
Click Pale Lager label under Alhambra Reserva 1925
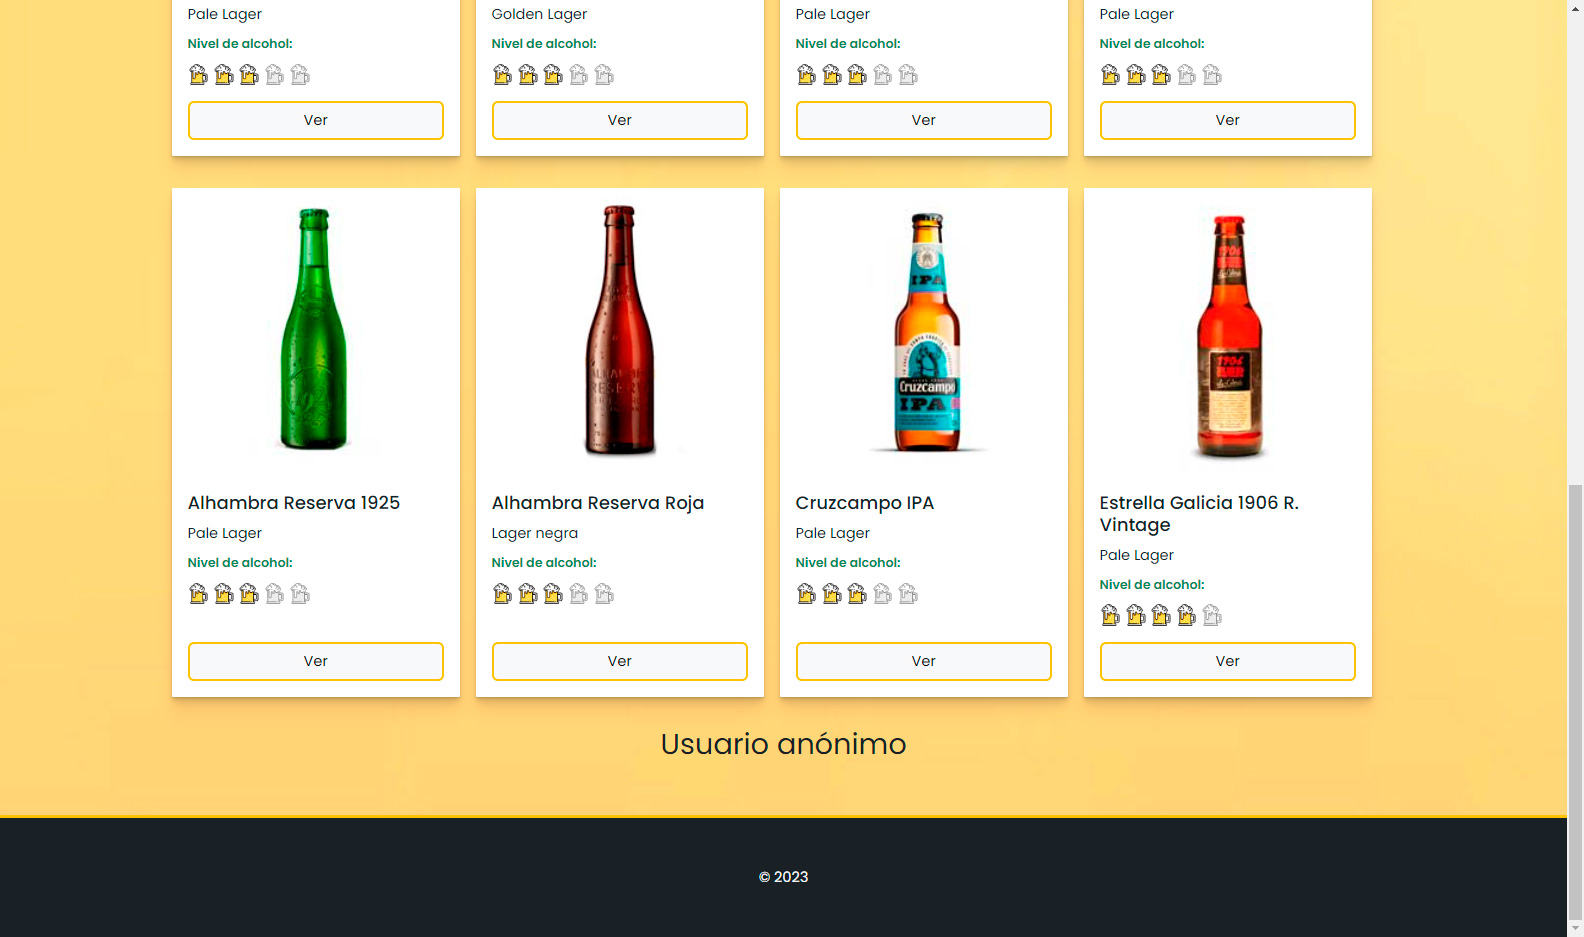pos(225,533)
